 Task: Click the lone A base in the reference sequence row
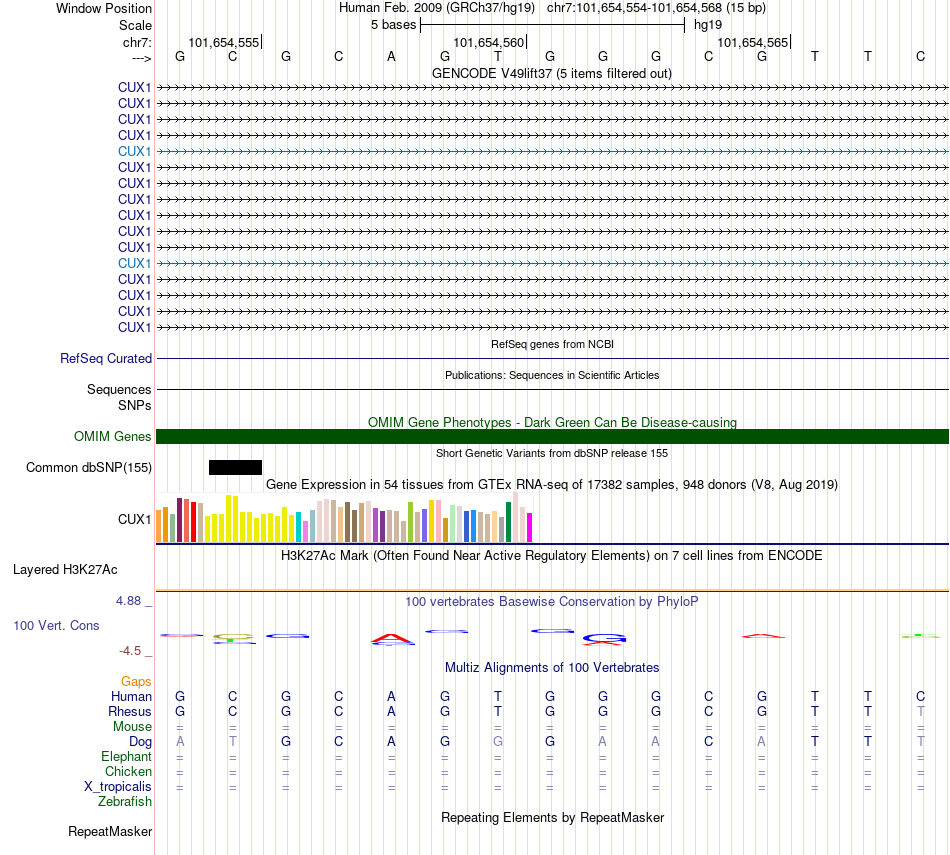point(391,56)
